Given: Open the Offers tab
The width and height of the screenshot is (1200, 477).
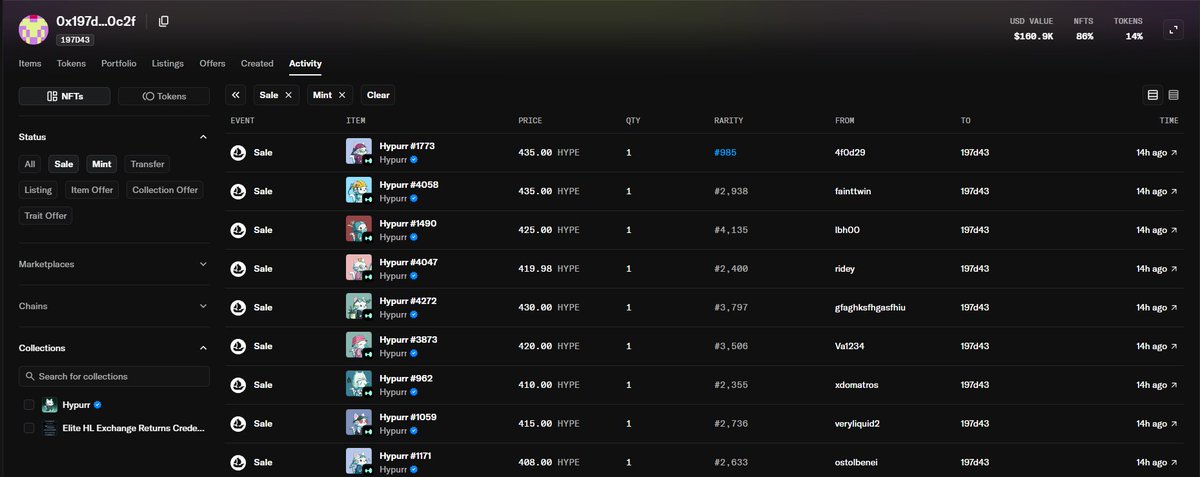Looking at the screenshot, I should click(212, 63).
